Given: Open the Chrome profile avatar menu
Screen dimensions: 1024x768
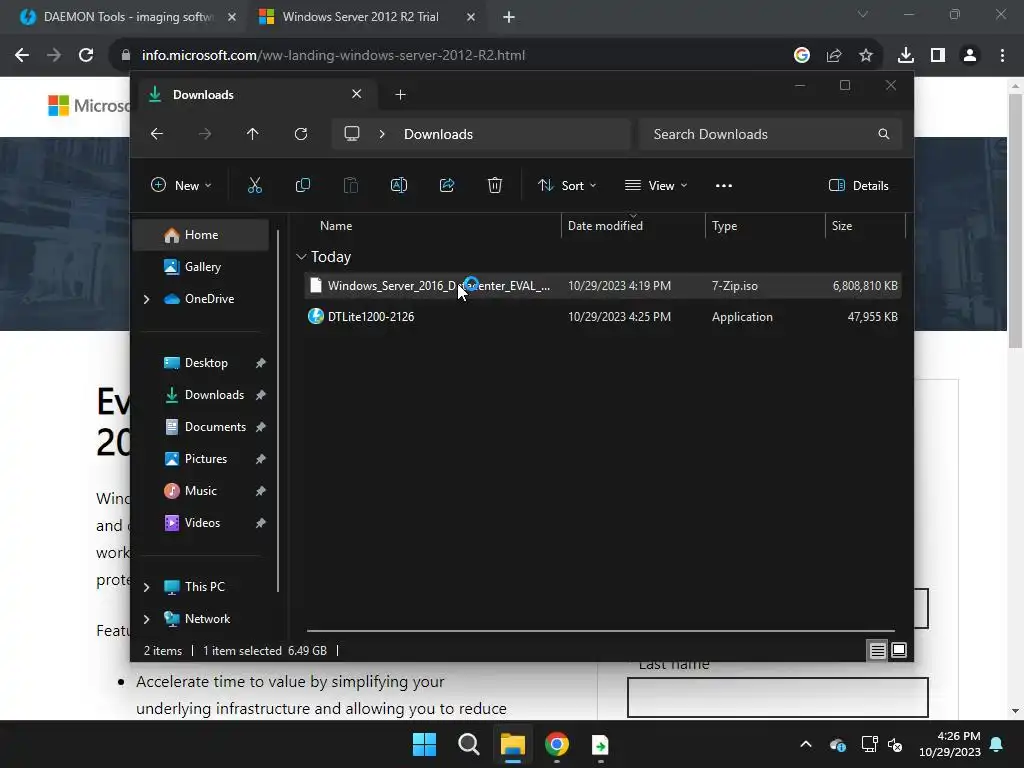Looking at the screenshot, I should [970, 56].
